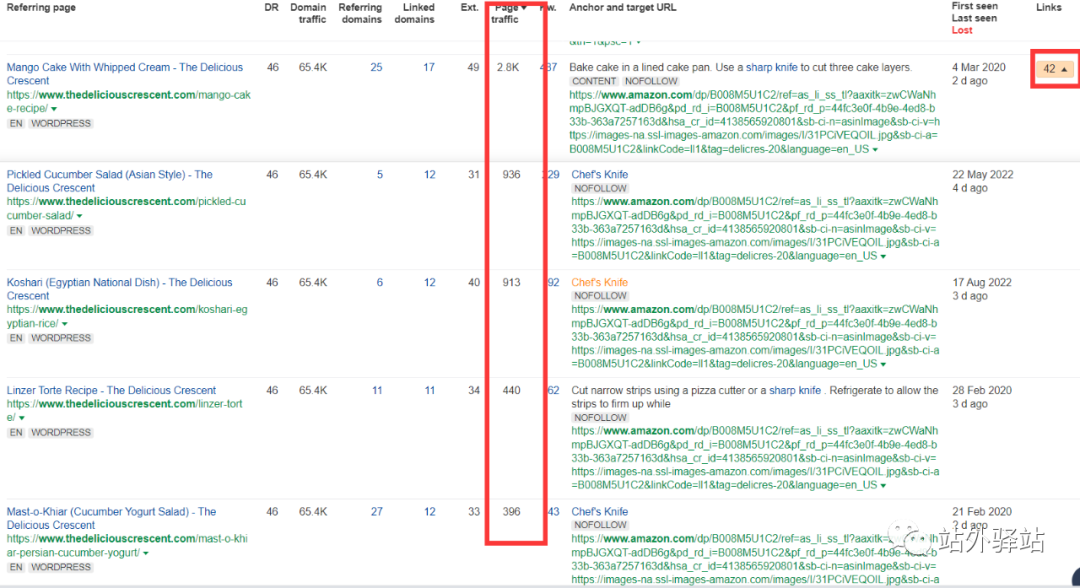Viewport: 1080px width, 588px height.
Task: Click NOFOLLOW badge in Pickled Cucumber row
Action: 600,188
